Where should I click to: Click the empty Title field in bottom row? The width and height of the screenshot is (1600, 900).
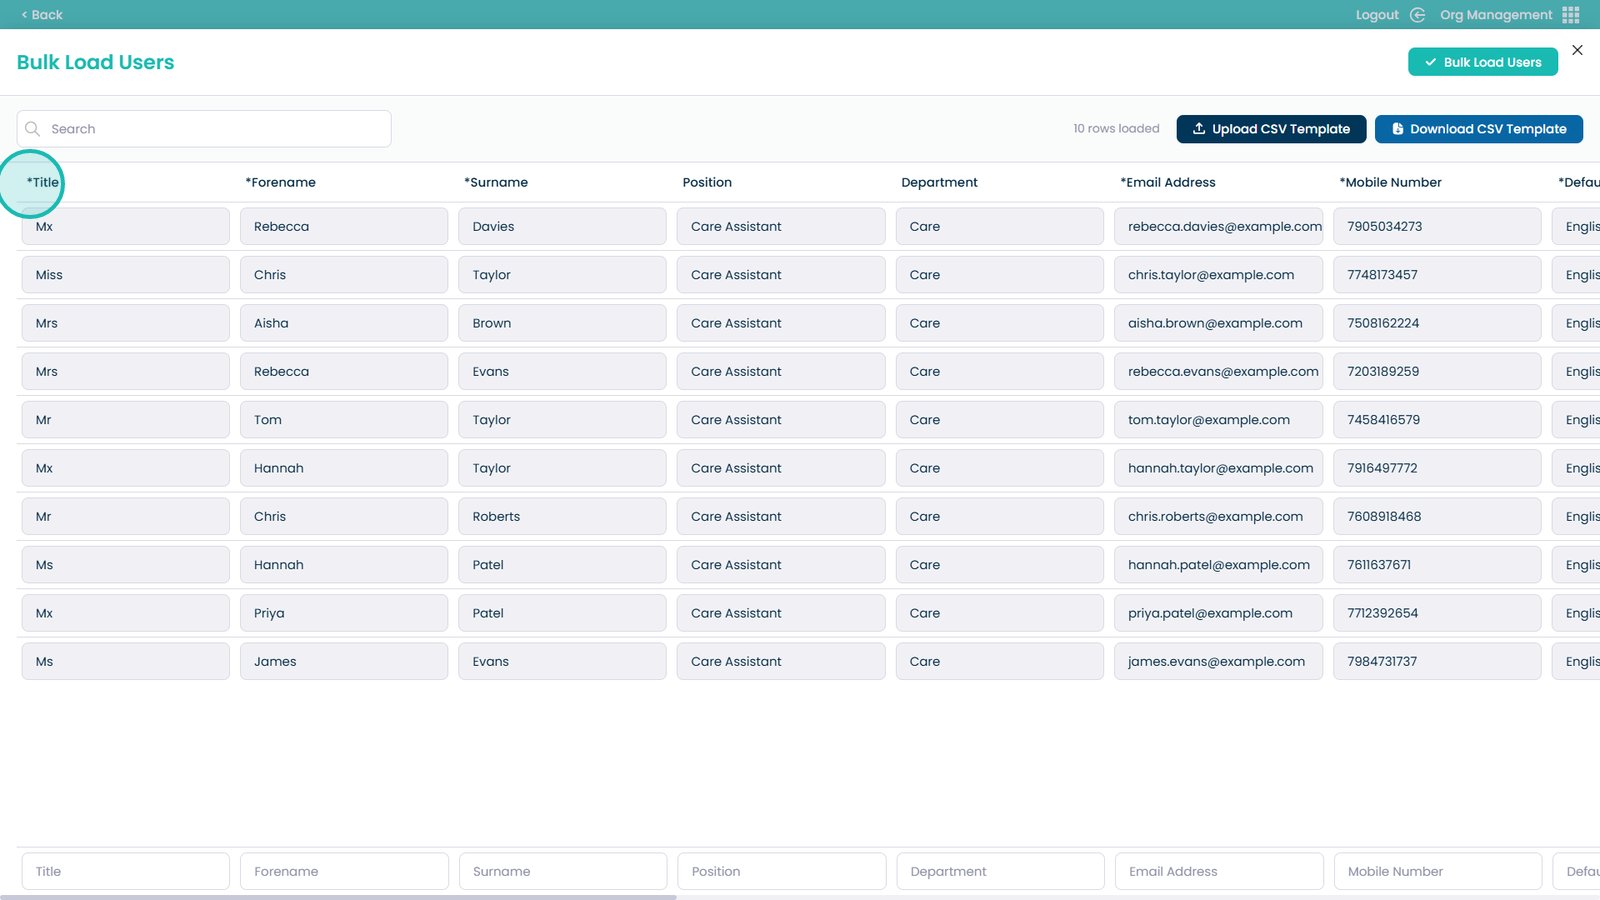[x=125, y=871]
